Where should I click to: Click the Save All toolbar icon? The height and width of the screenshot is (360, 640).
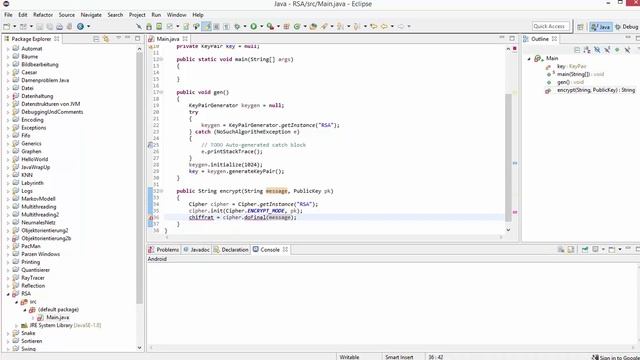point(49,27)
